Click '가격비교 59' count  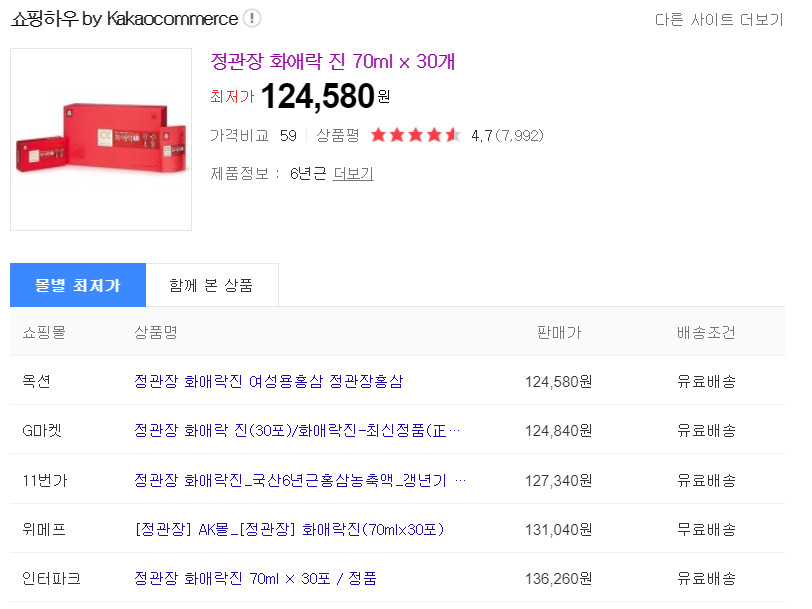coord(253,136)
